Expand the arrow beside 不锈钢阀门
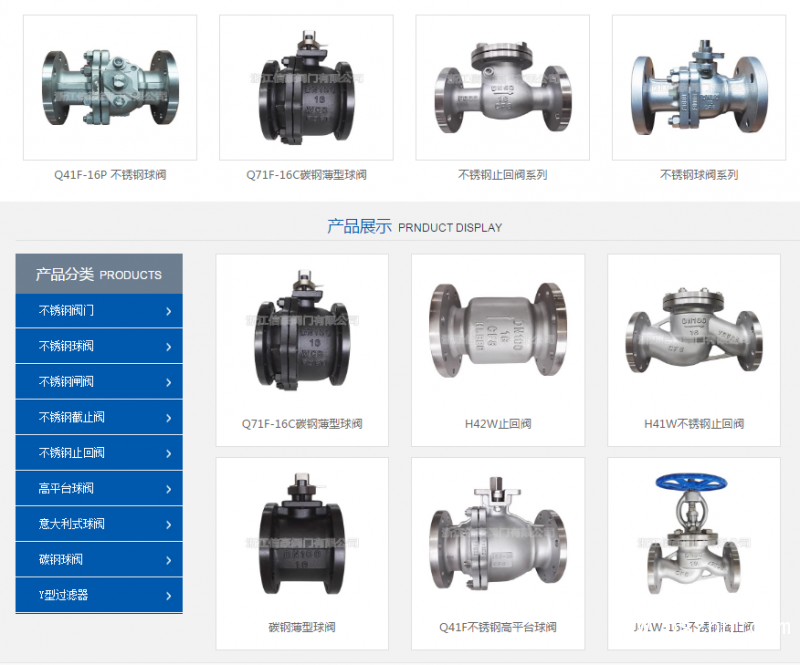 pos(168,311)
